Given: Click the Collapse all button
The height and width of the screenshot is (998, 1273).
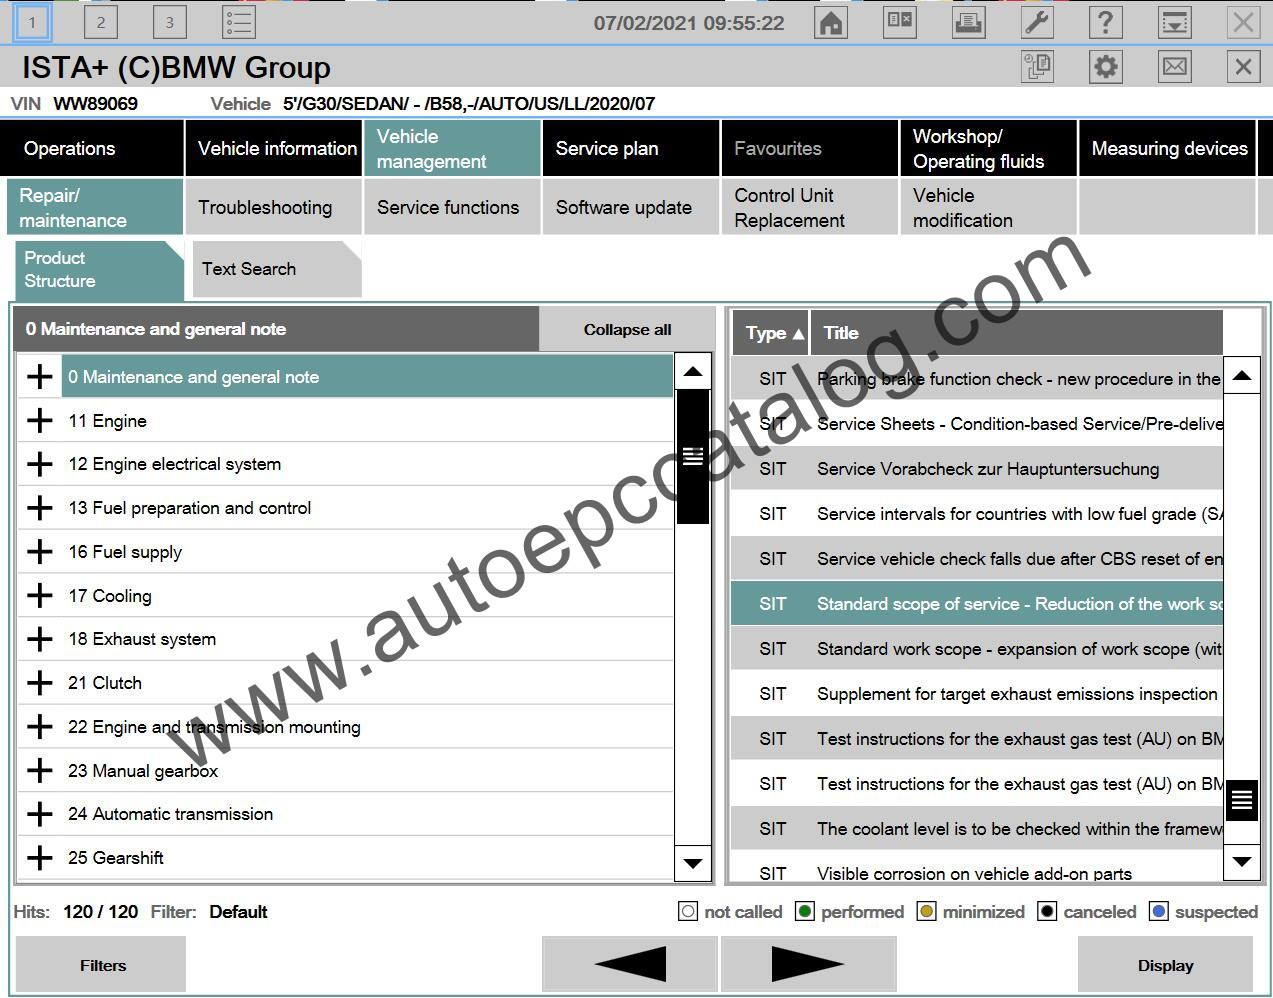Looking at the screenshot, I should coord(627,329).
